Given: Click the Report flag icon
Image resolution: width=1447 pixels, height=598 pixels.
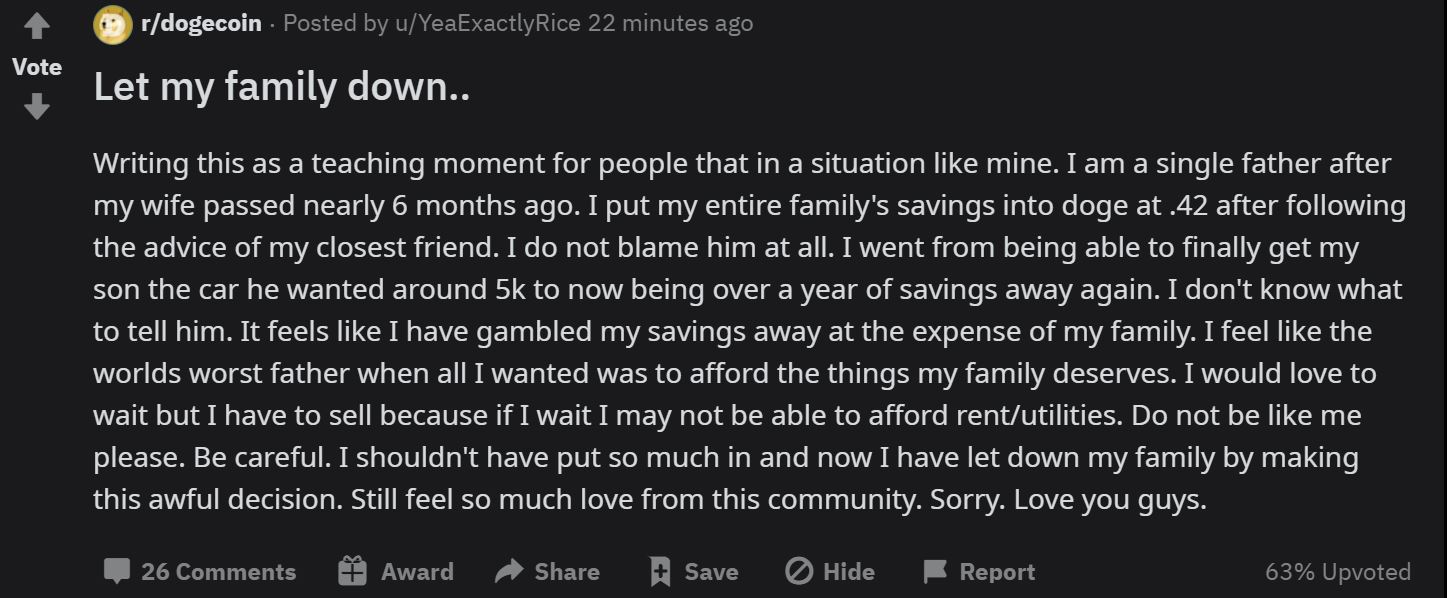Looking at the screenshot, I should point(935,572).
